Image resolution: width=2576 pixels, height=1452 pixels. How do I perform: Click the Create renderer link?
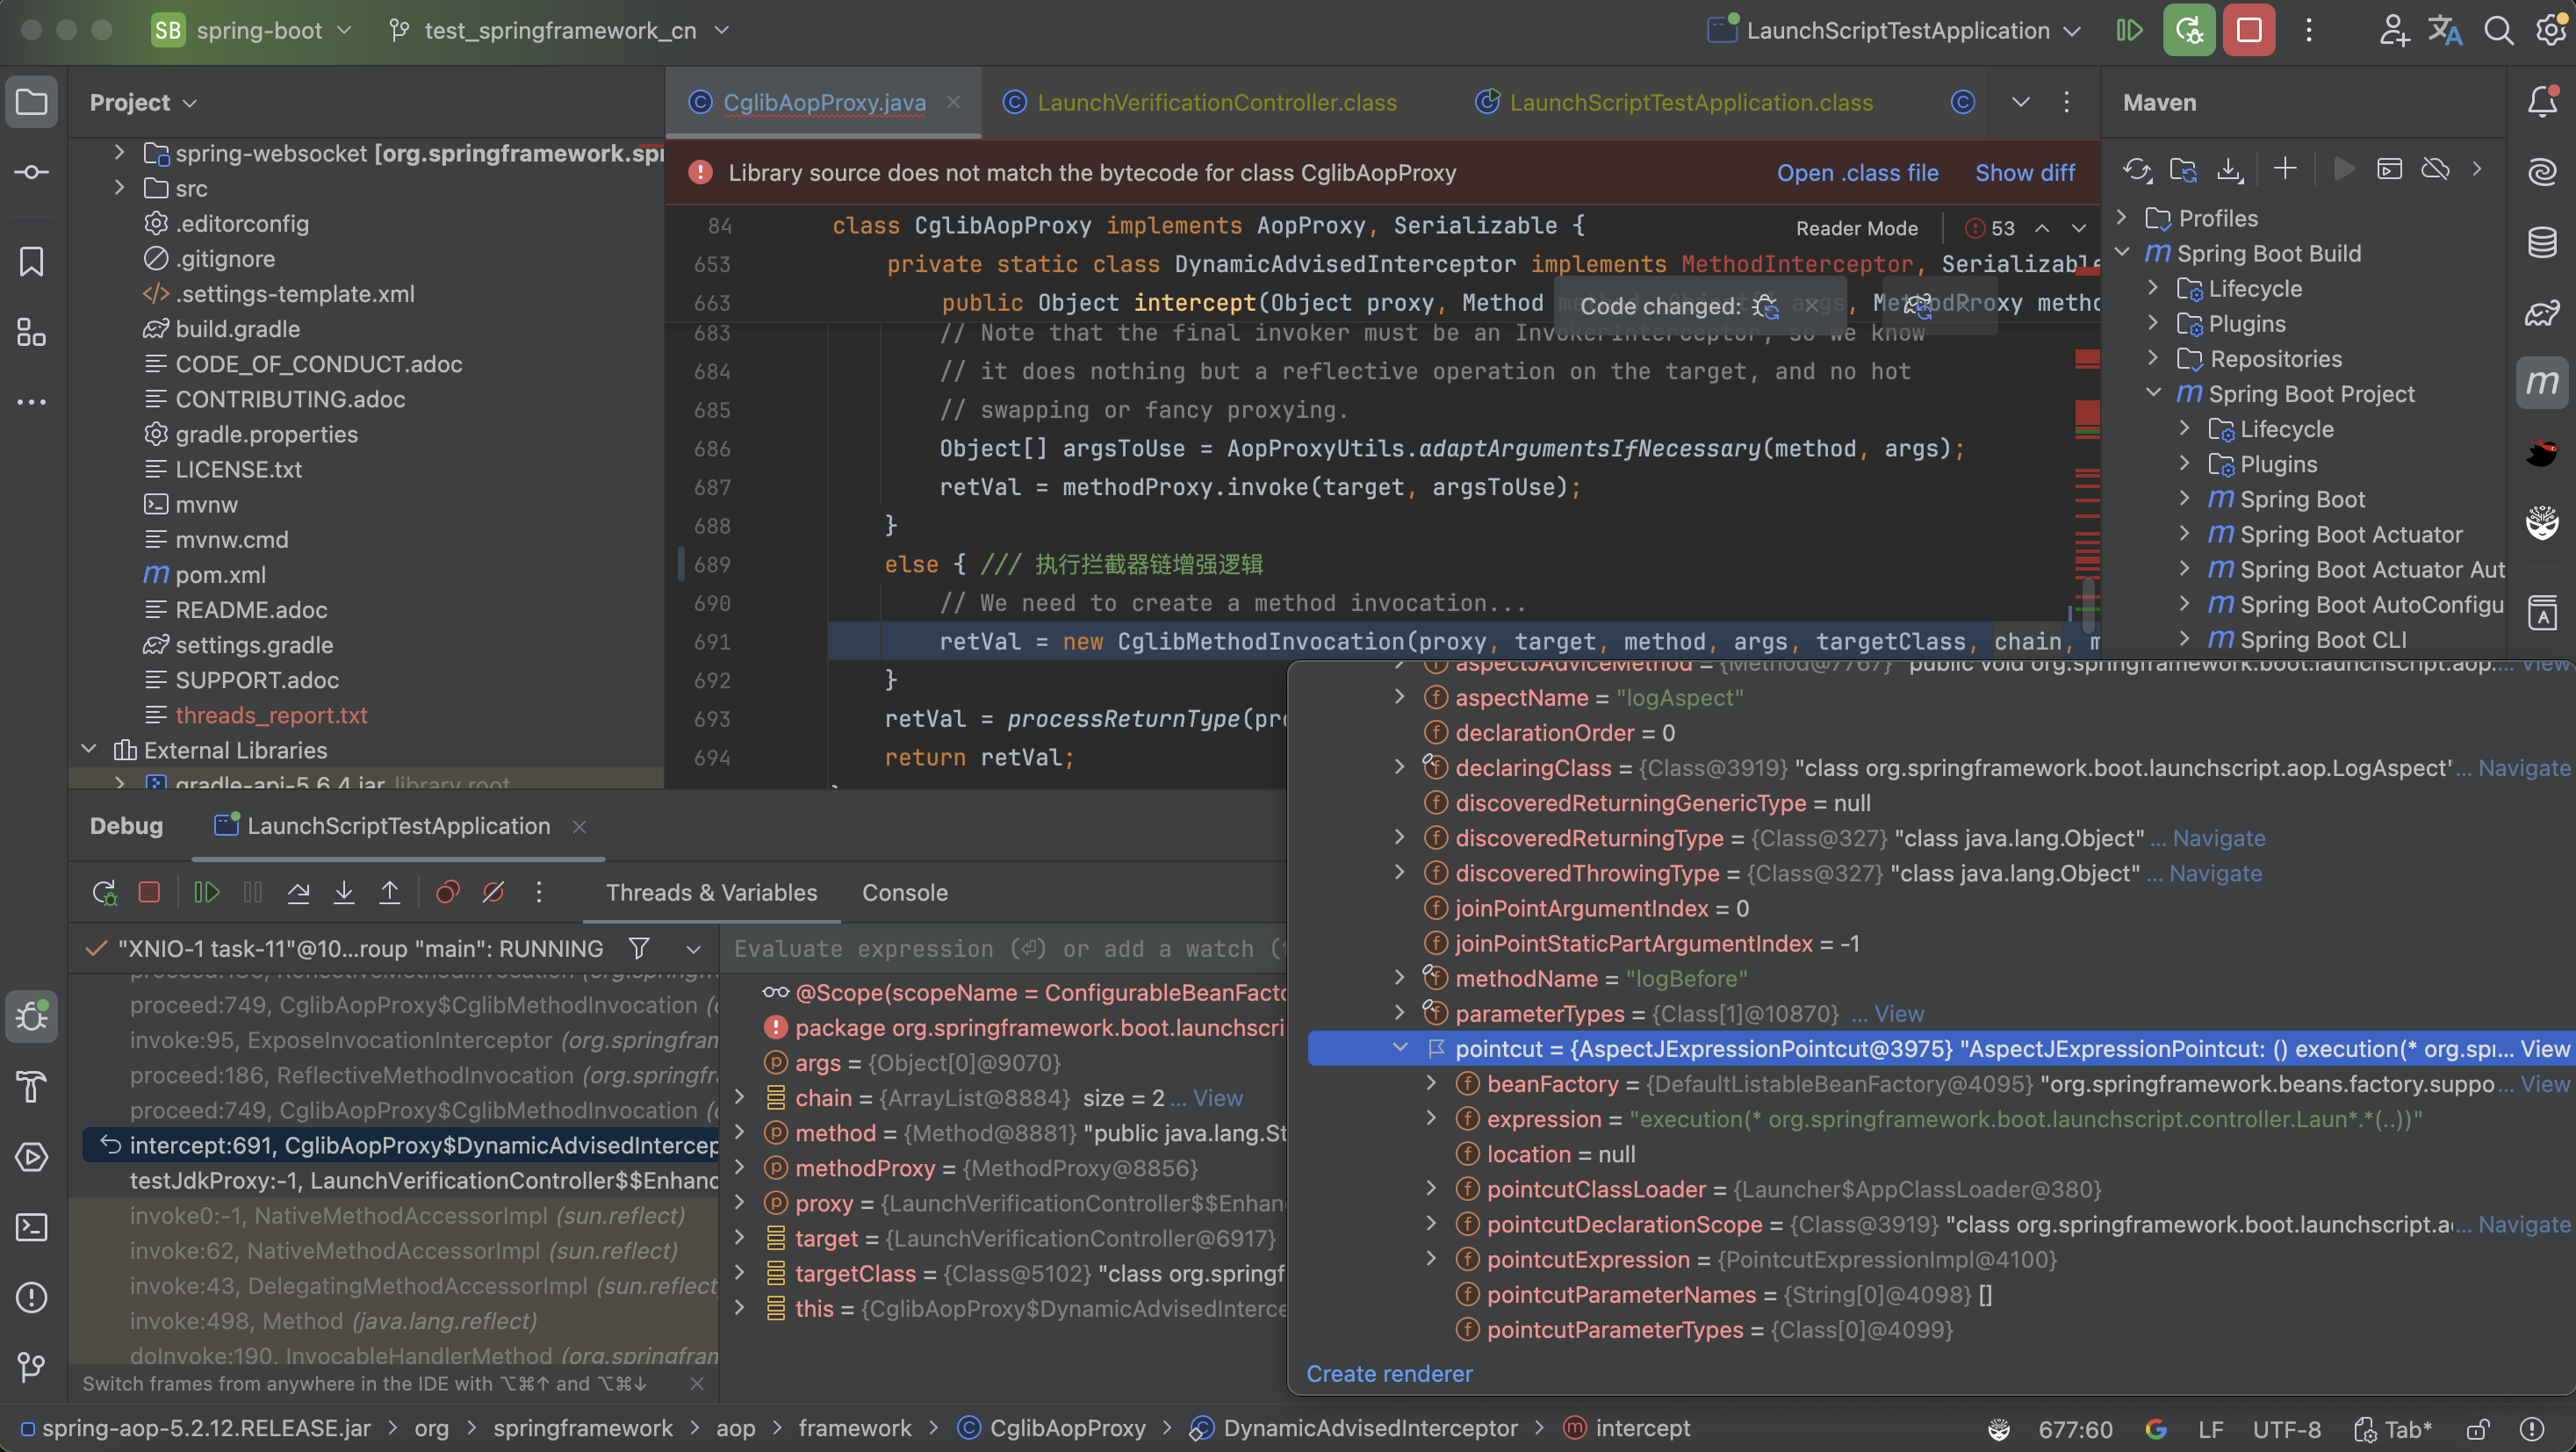click(1389, 1374)
